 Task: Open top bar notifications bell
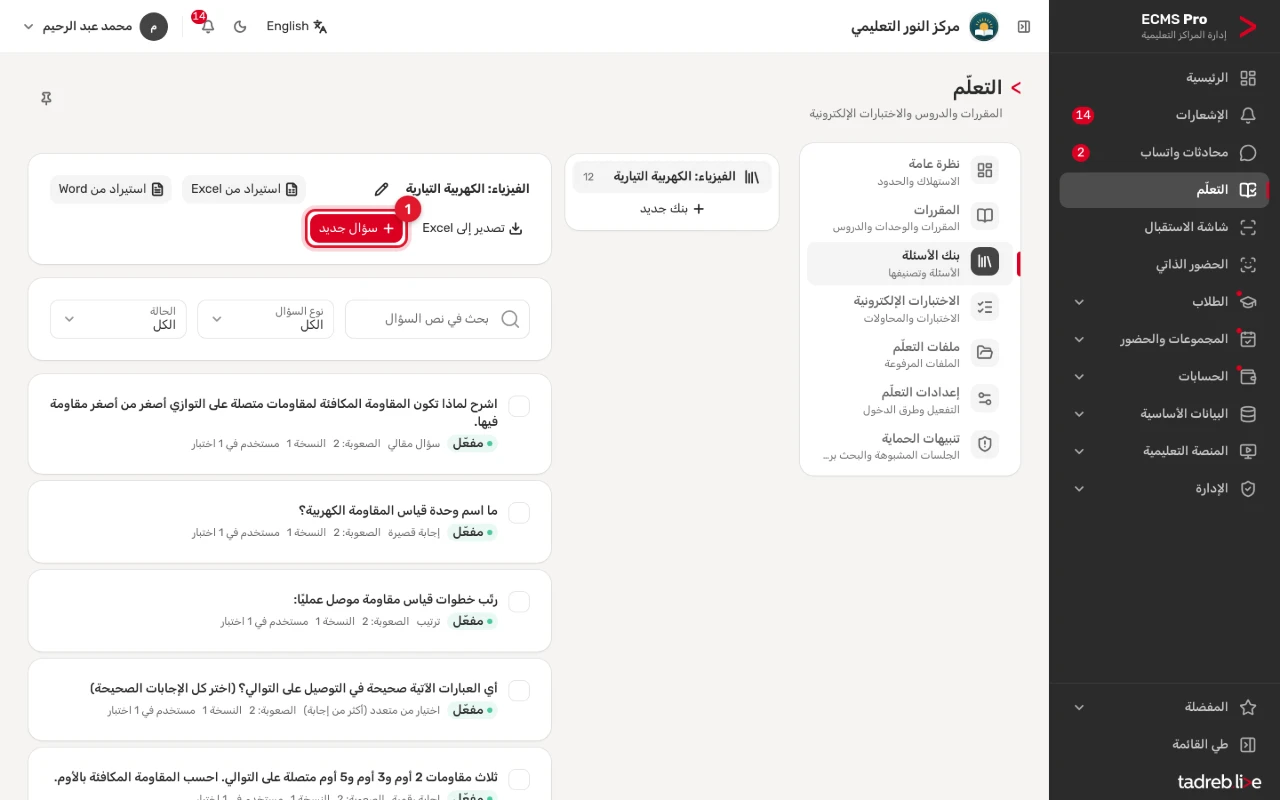point(207,27)
